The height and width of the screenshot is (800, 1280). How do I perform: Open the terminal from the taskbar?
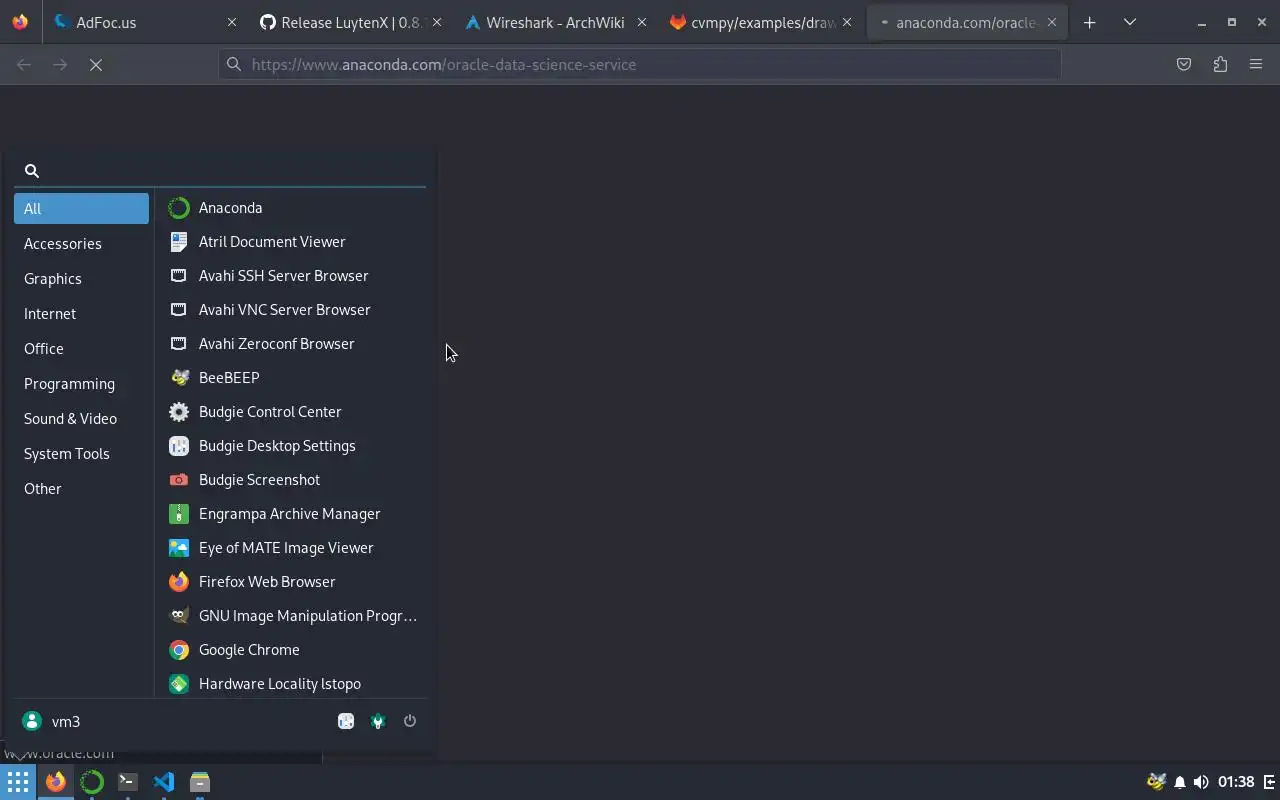pos(128,782)
